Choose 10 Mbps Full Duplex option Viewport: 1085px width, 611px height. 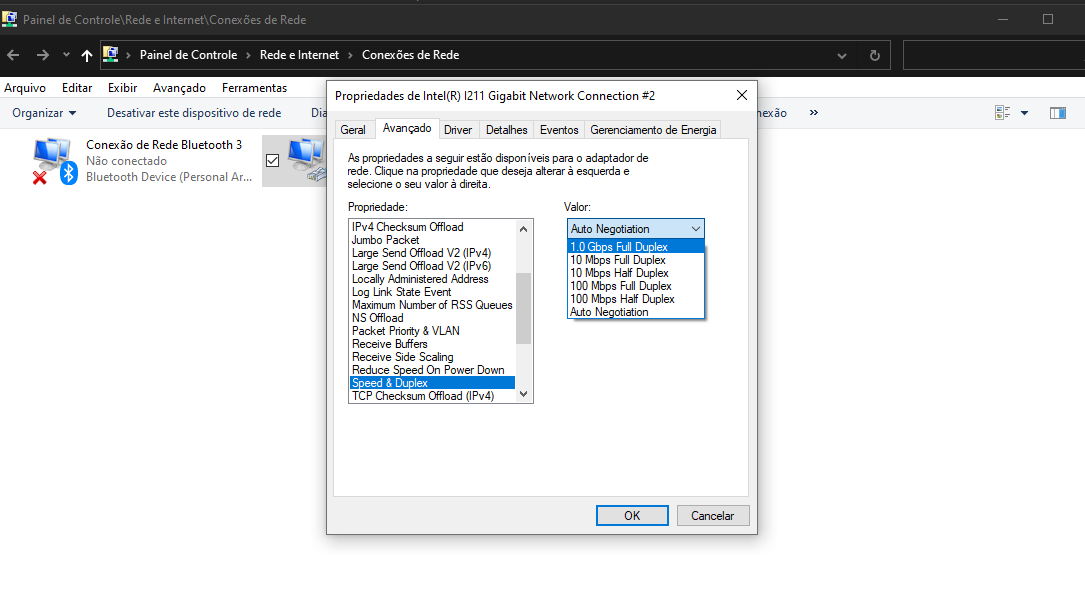click(x=635, y=260)
